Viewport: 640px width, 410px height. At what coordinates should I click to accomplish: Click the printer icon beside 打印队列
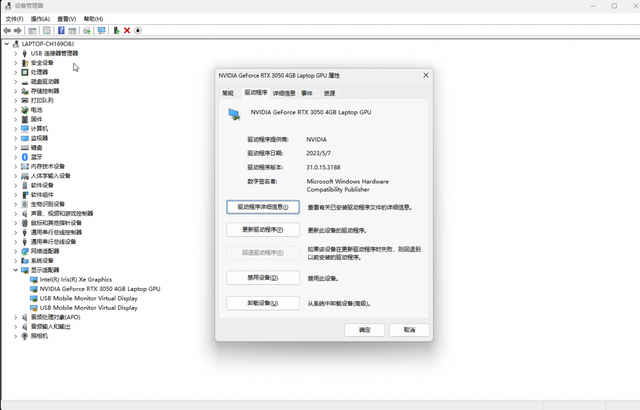coord(25,100)
